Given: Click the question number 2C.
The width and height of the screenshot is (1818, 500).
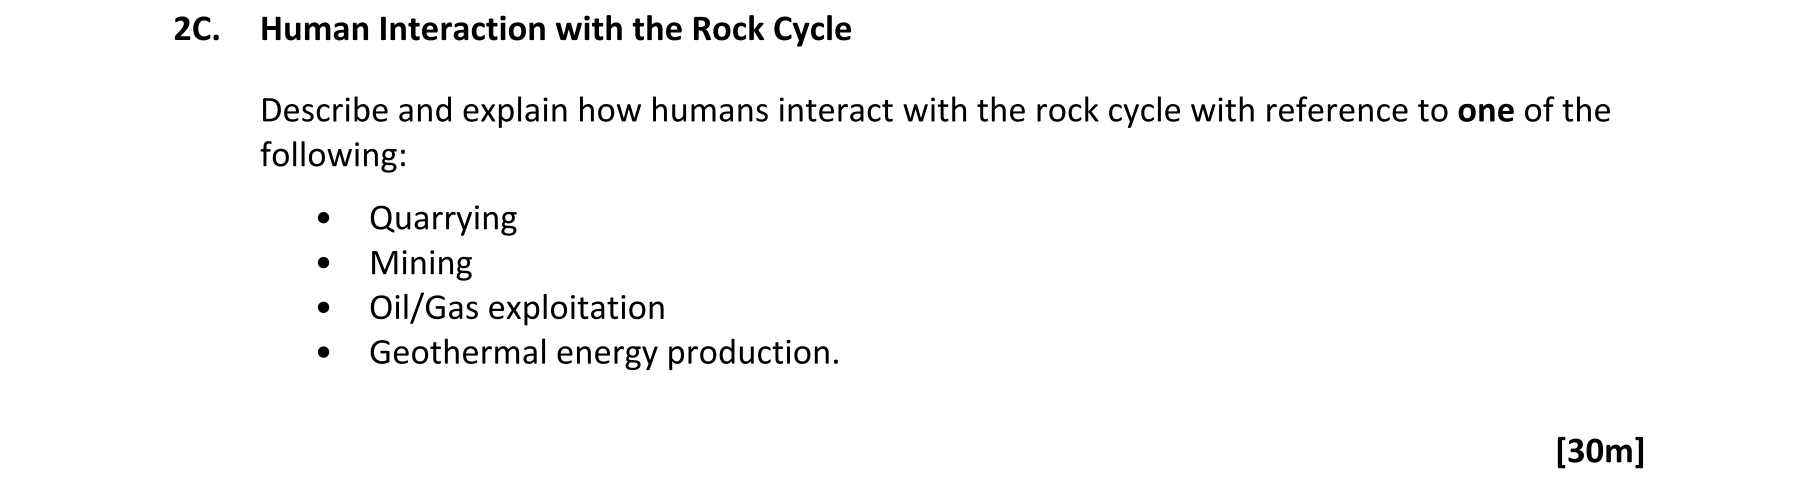Looking at the screenshot, I should (195, 30).
